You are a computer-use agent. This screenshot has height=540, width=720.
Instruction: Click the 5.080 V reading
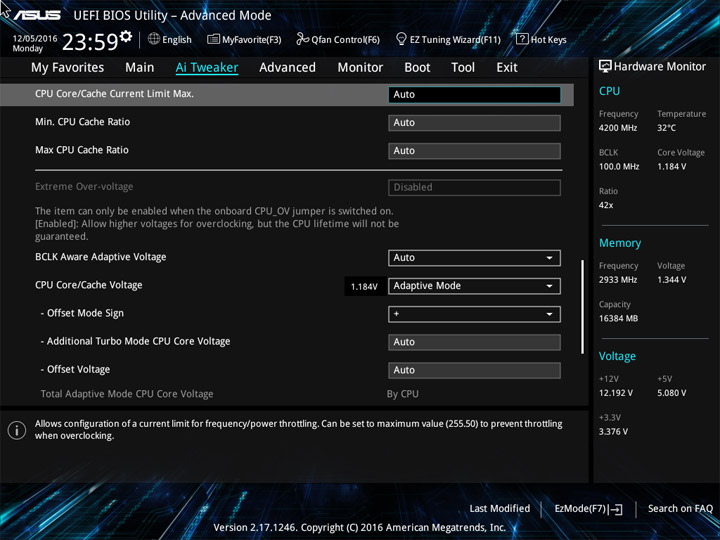[x=671, y=393]
